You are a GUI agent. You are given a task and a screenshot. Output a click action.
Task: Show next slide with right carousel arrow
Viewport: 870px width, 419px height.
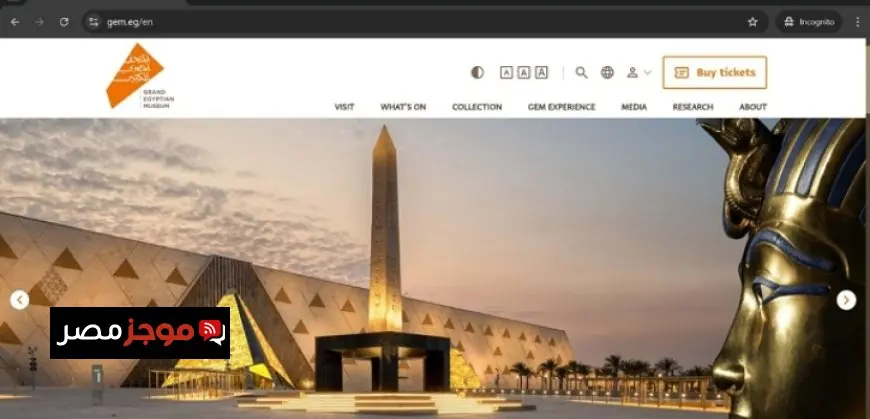pos(846,300)
